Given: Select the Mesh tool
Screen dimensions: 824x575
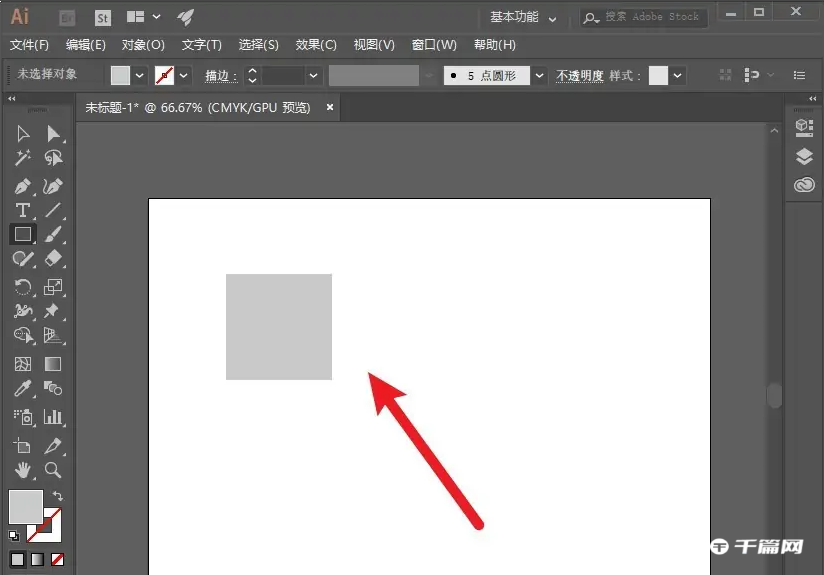Looking at the screenshot, I should pos(23,364).
